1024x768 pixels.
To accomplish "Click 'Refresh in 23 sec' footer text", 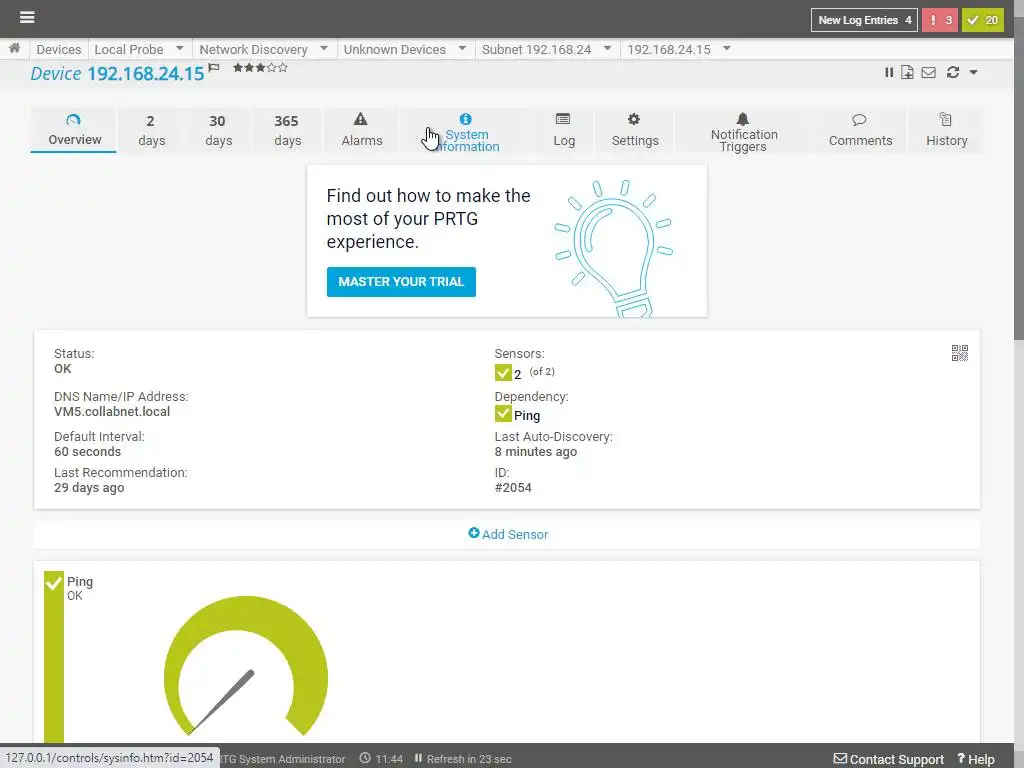I will point(469,759).
